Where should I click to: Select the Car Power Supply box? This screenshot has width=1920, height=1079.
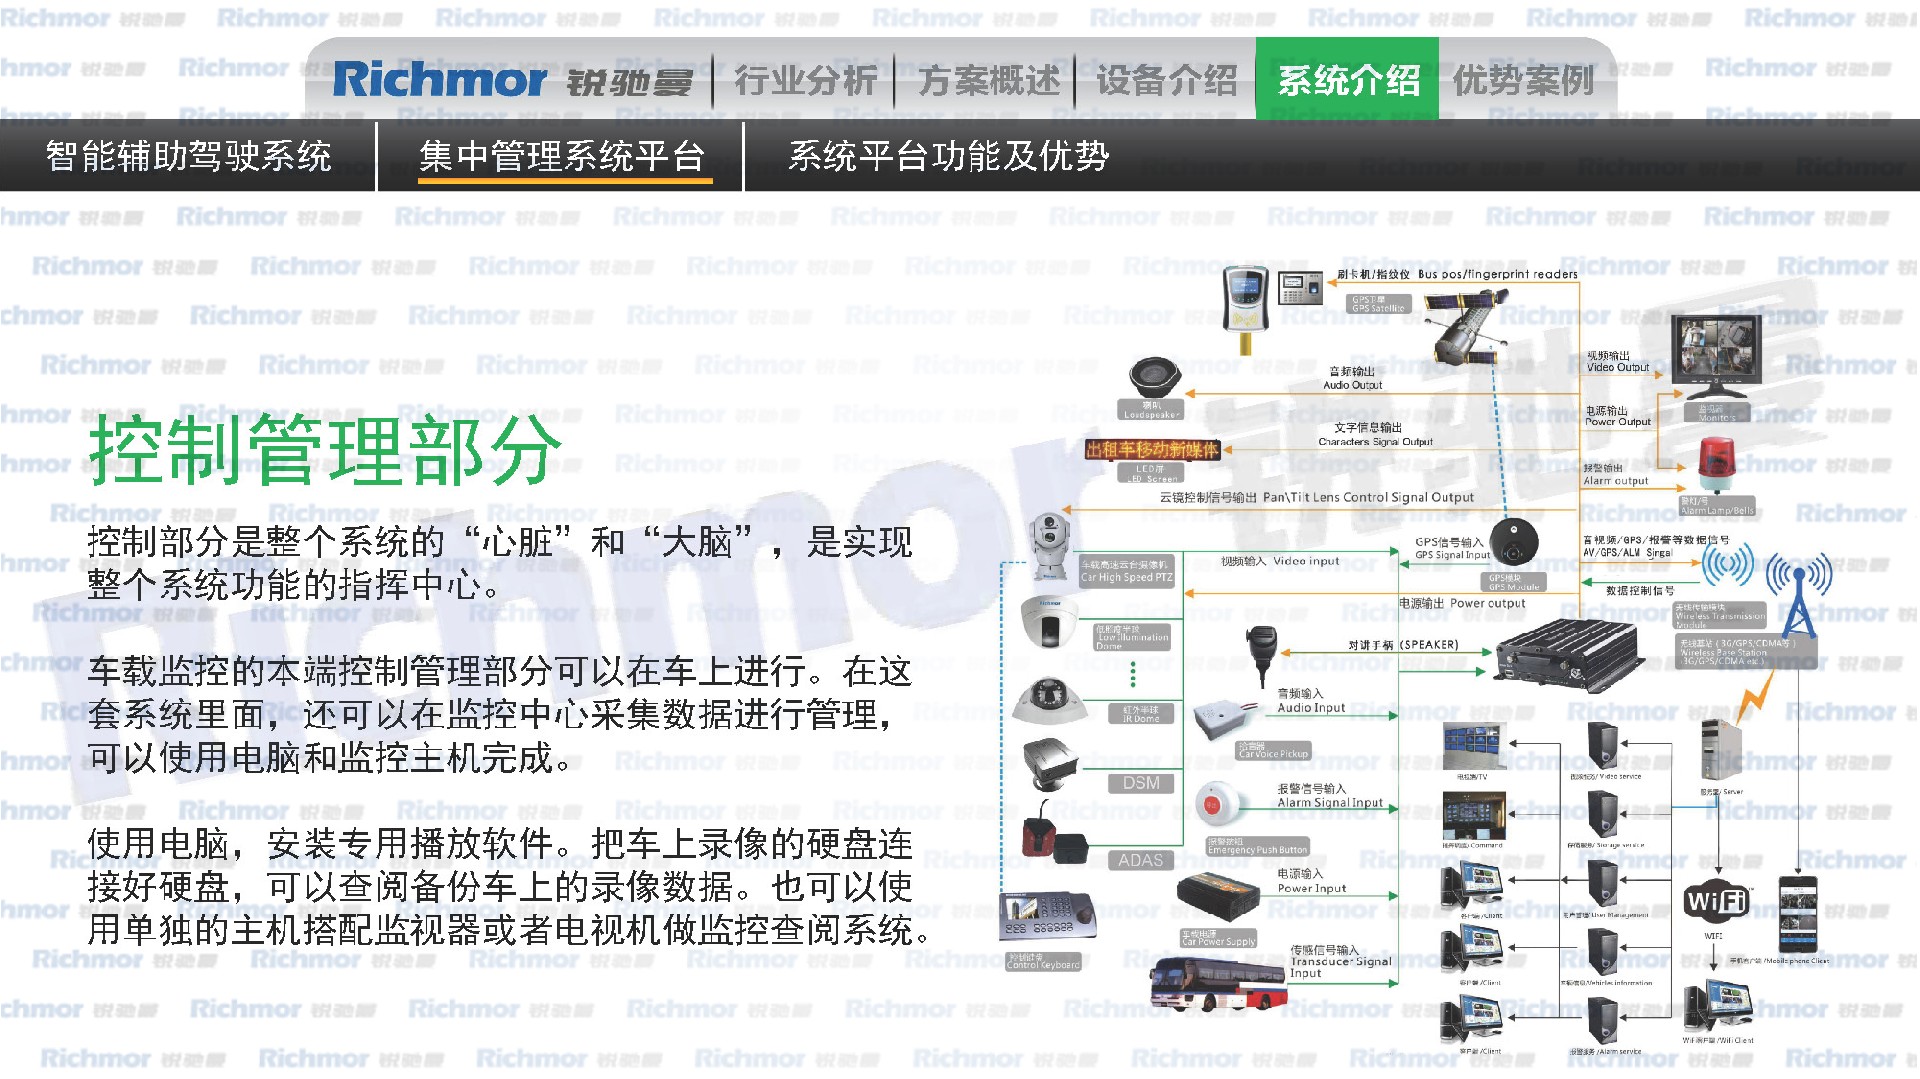[1217, 895]
